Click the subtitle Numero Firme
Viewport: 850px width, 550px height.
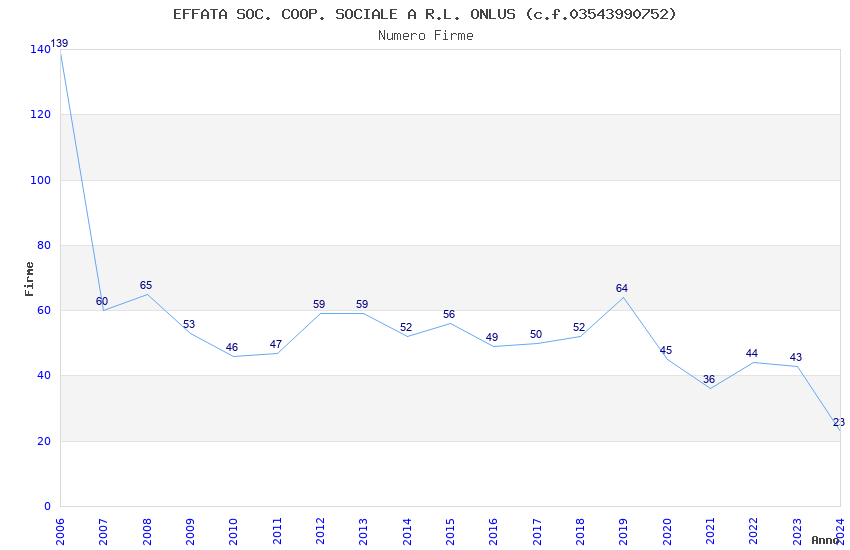click(426, 36)
